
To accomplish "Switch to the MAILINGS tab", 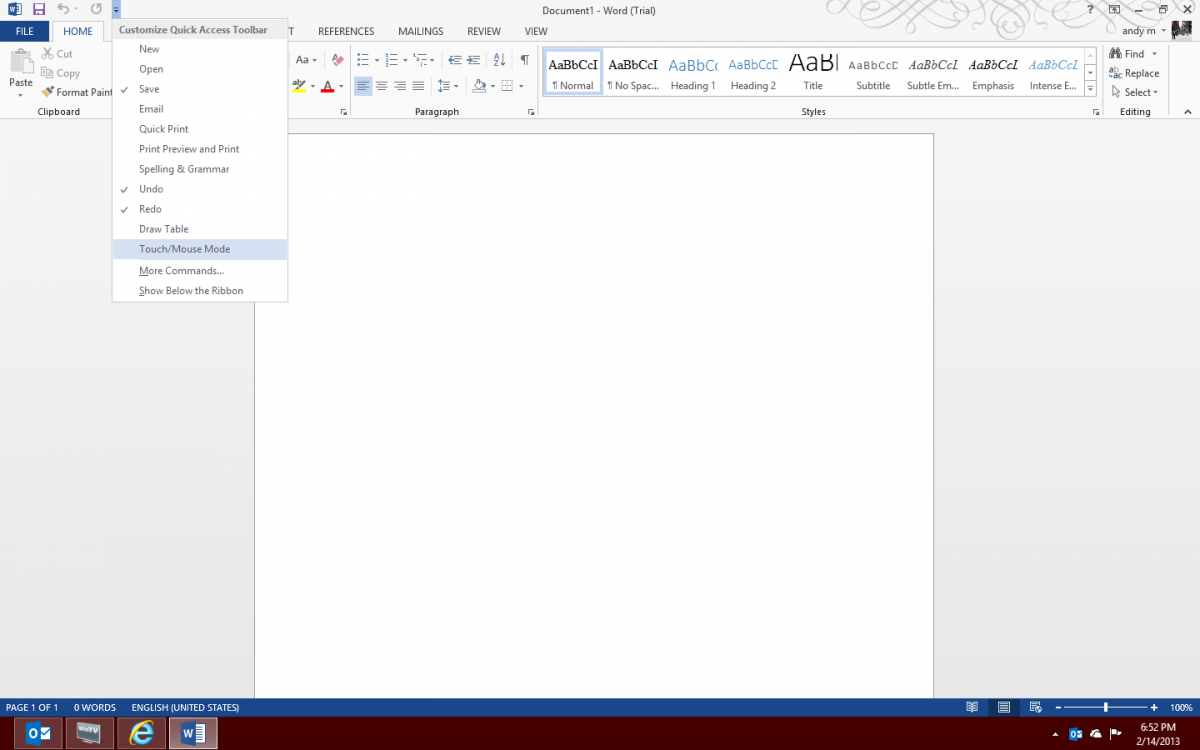I will pyautogui.click(x=420, y=31).
